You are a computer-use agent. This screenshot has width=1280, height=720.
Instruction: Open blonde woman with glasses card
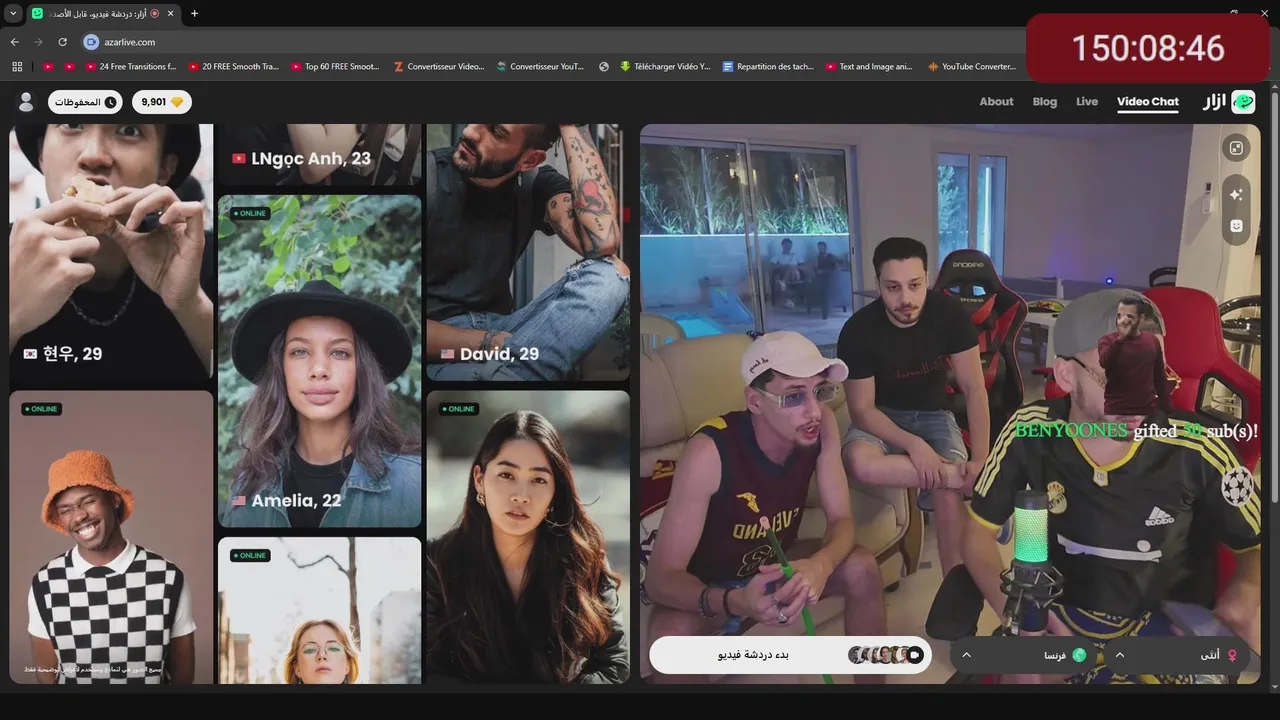[320, 610]
